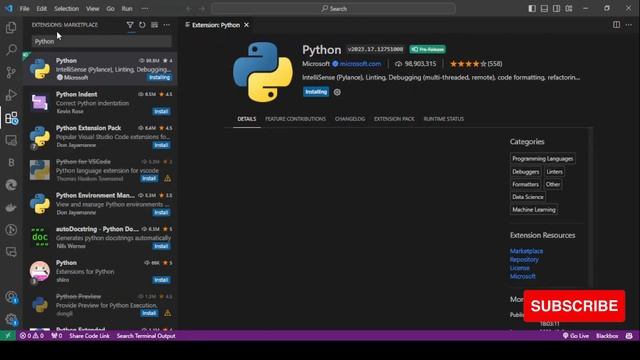Select the Data Science category tag
This screenshot has width=640, height=360.
[527, 197]
